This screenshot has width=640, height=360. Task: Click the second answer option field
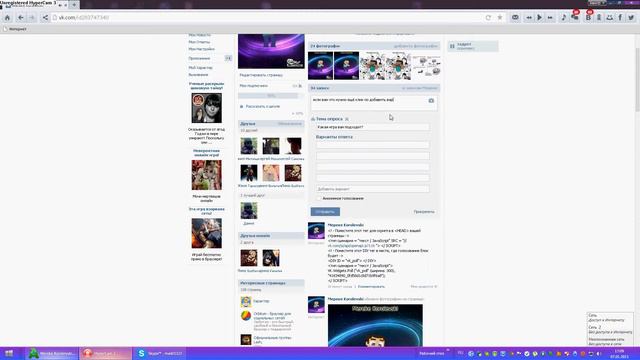point(373,156)
